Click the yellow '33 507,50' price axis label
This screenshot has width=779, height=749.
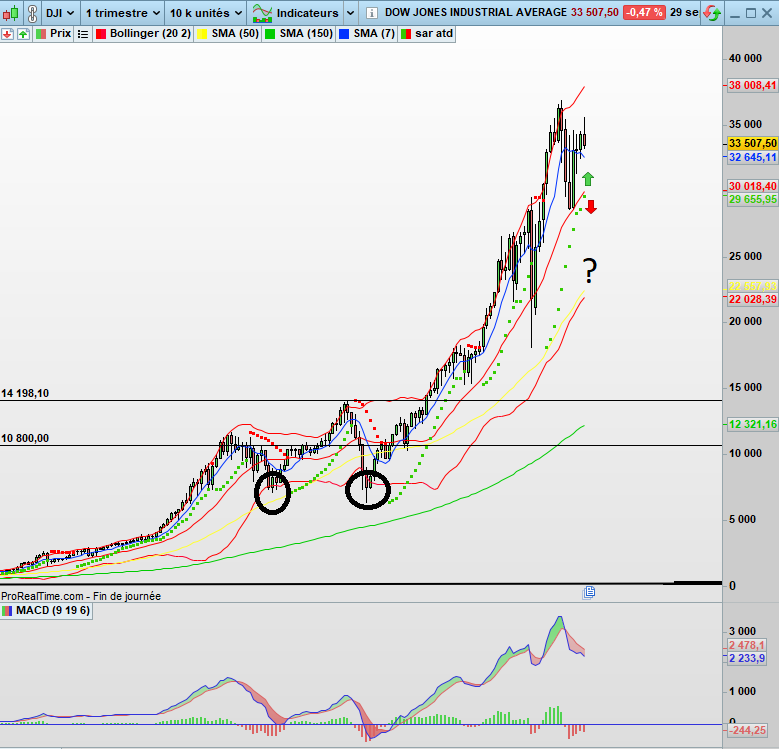752,144
